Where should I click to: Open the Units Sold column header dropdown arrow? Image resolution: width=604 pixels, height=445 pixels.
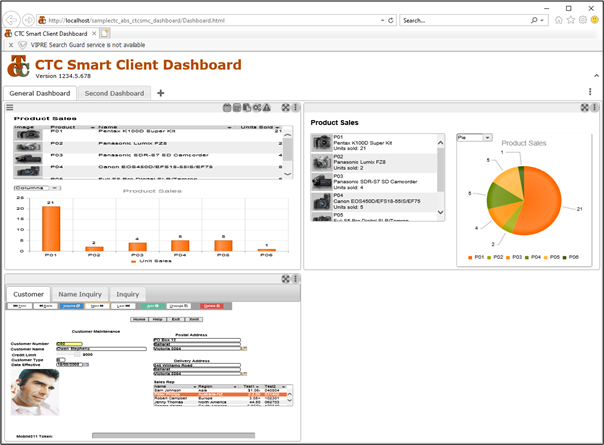[x=277, y=128]
